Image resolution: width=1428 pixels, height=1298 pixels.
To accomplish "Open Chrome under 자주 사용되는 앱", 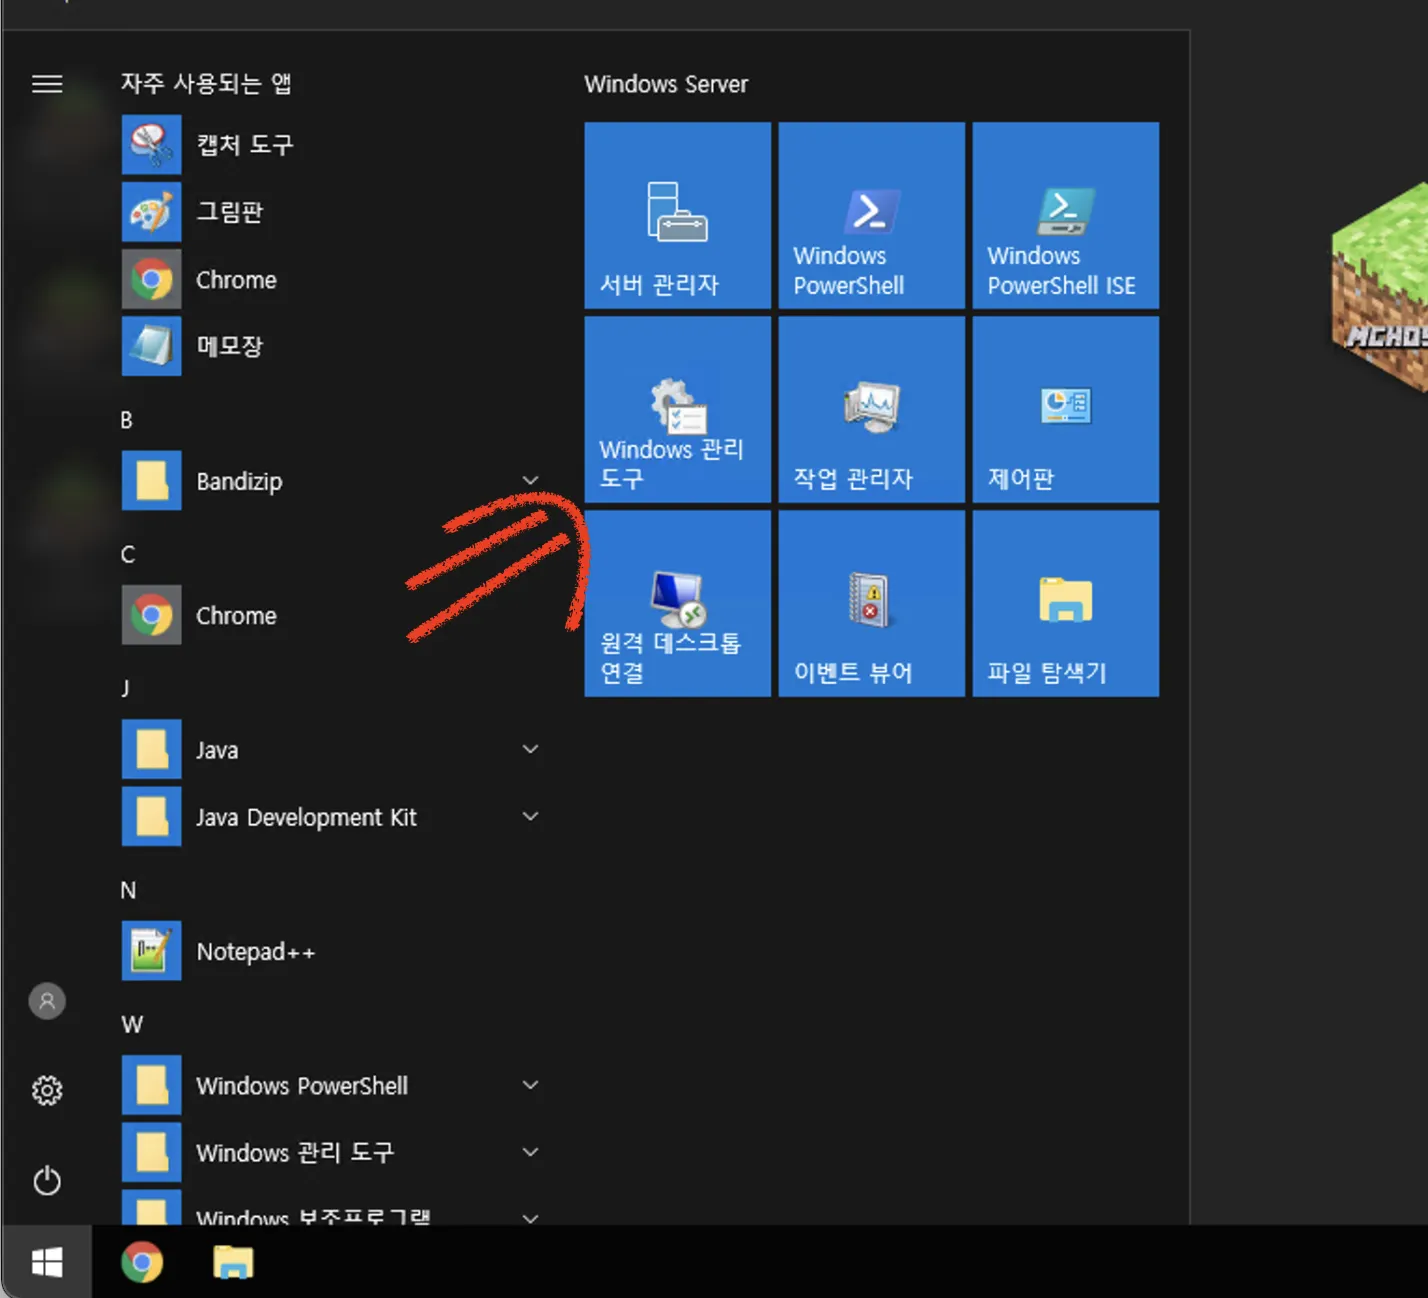I will click(x=330, y=279).
